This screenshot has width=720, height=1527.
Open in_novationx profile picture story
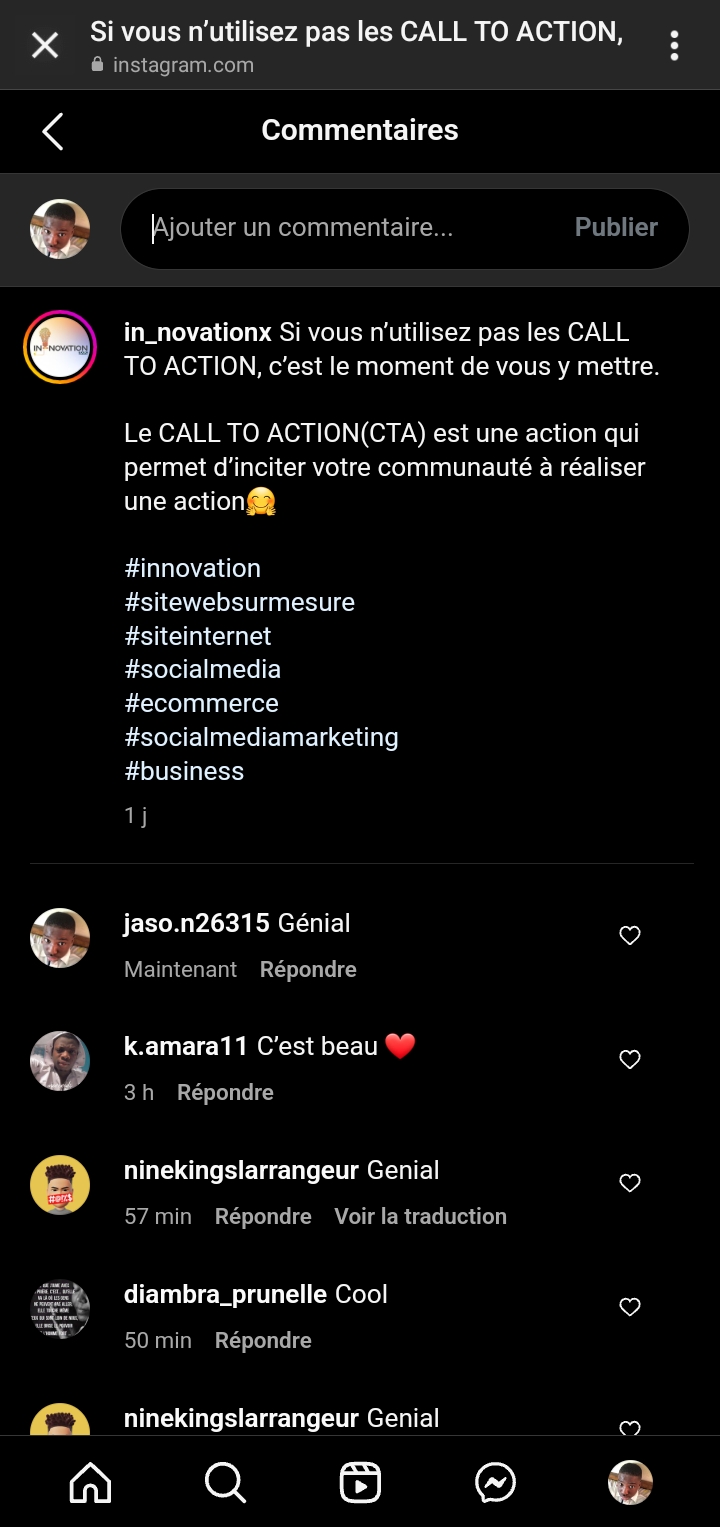tap(60, 348)
